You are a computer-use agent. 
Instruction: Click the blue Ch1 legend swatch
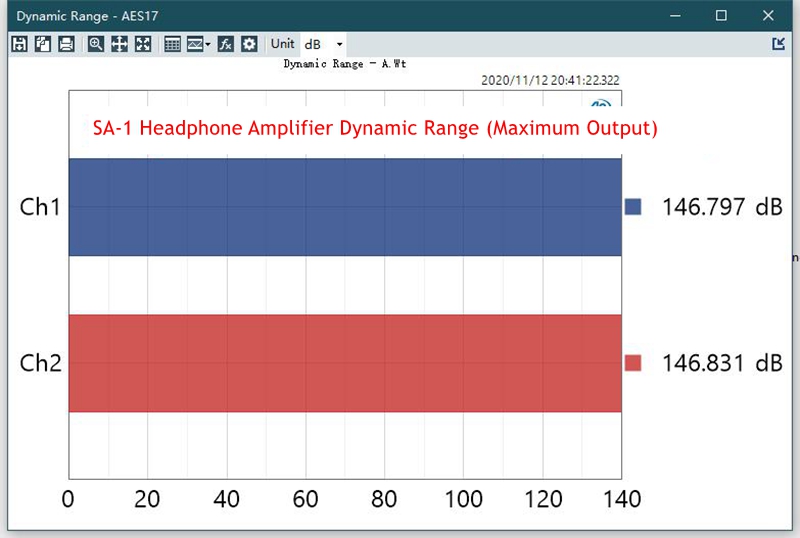633,207
